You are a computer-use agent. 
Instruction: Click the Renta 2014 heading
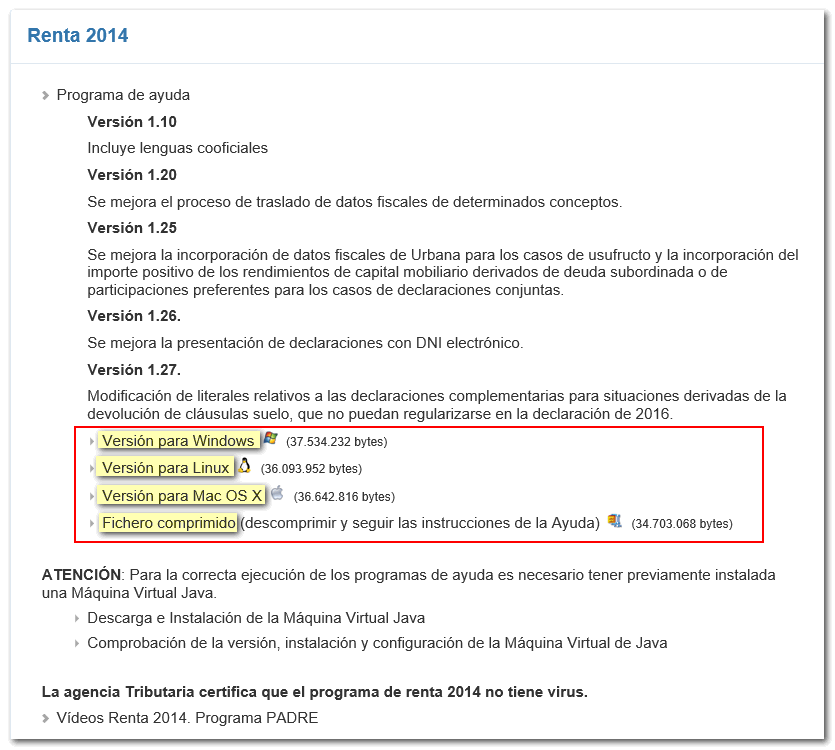pyautogui.click(x=78, y=36)
